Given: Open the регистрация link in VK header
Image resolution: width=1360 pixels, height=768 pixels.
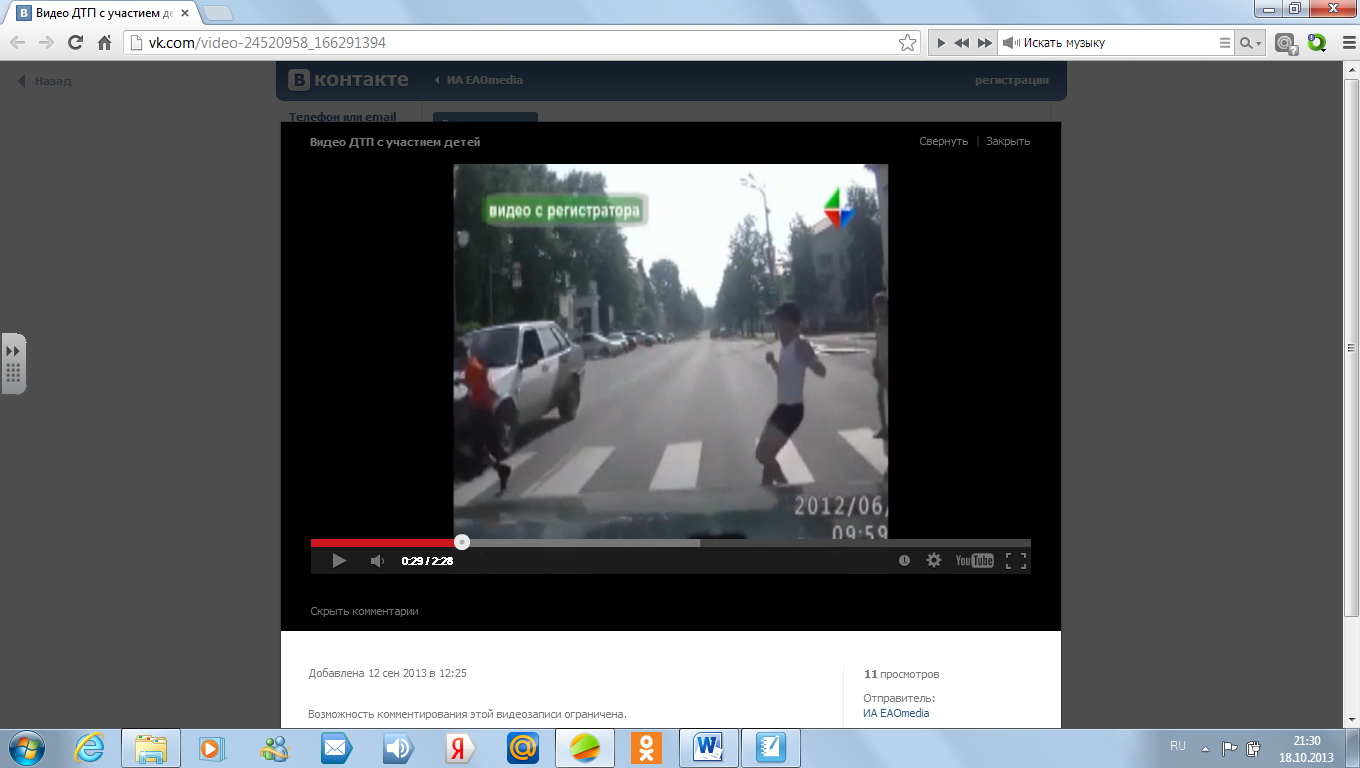Looking at the screenshot, I should [x=1012, y=80].
